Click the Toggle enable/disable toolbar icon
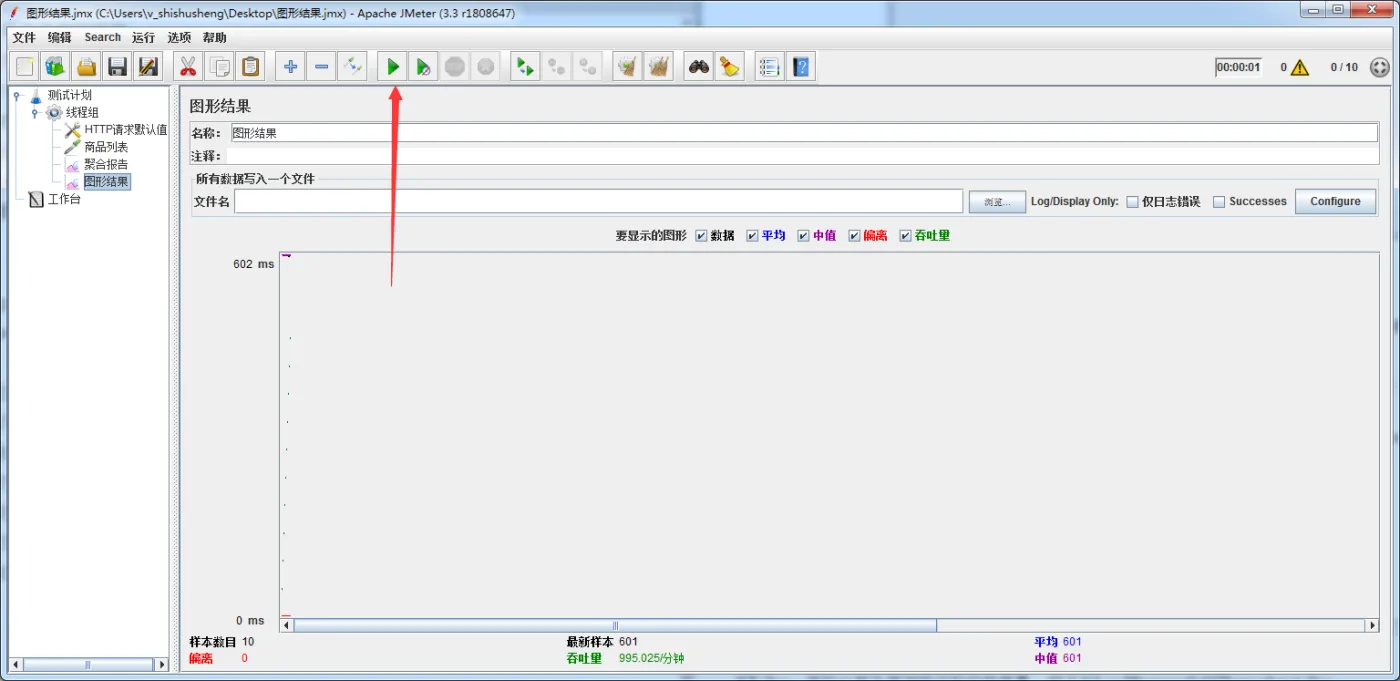The image size is (1400, 681). pos(352,67)
